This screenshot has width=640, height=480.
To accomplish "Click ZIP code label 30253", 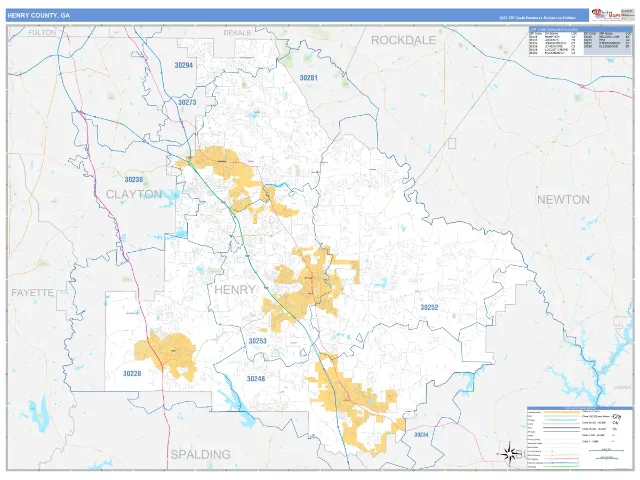I will click(x=257, y=341).
